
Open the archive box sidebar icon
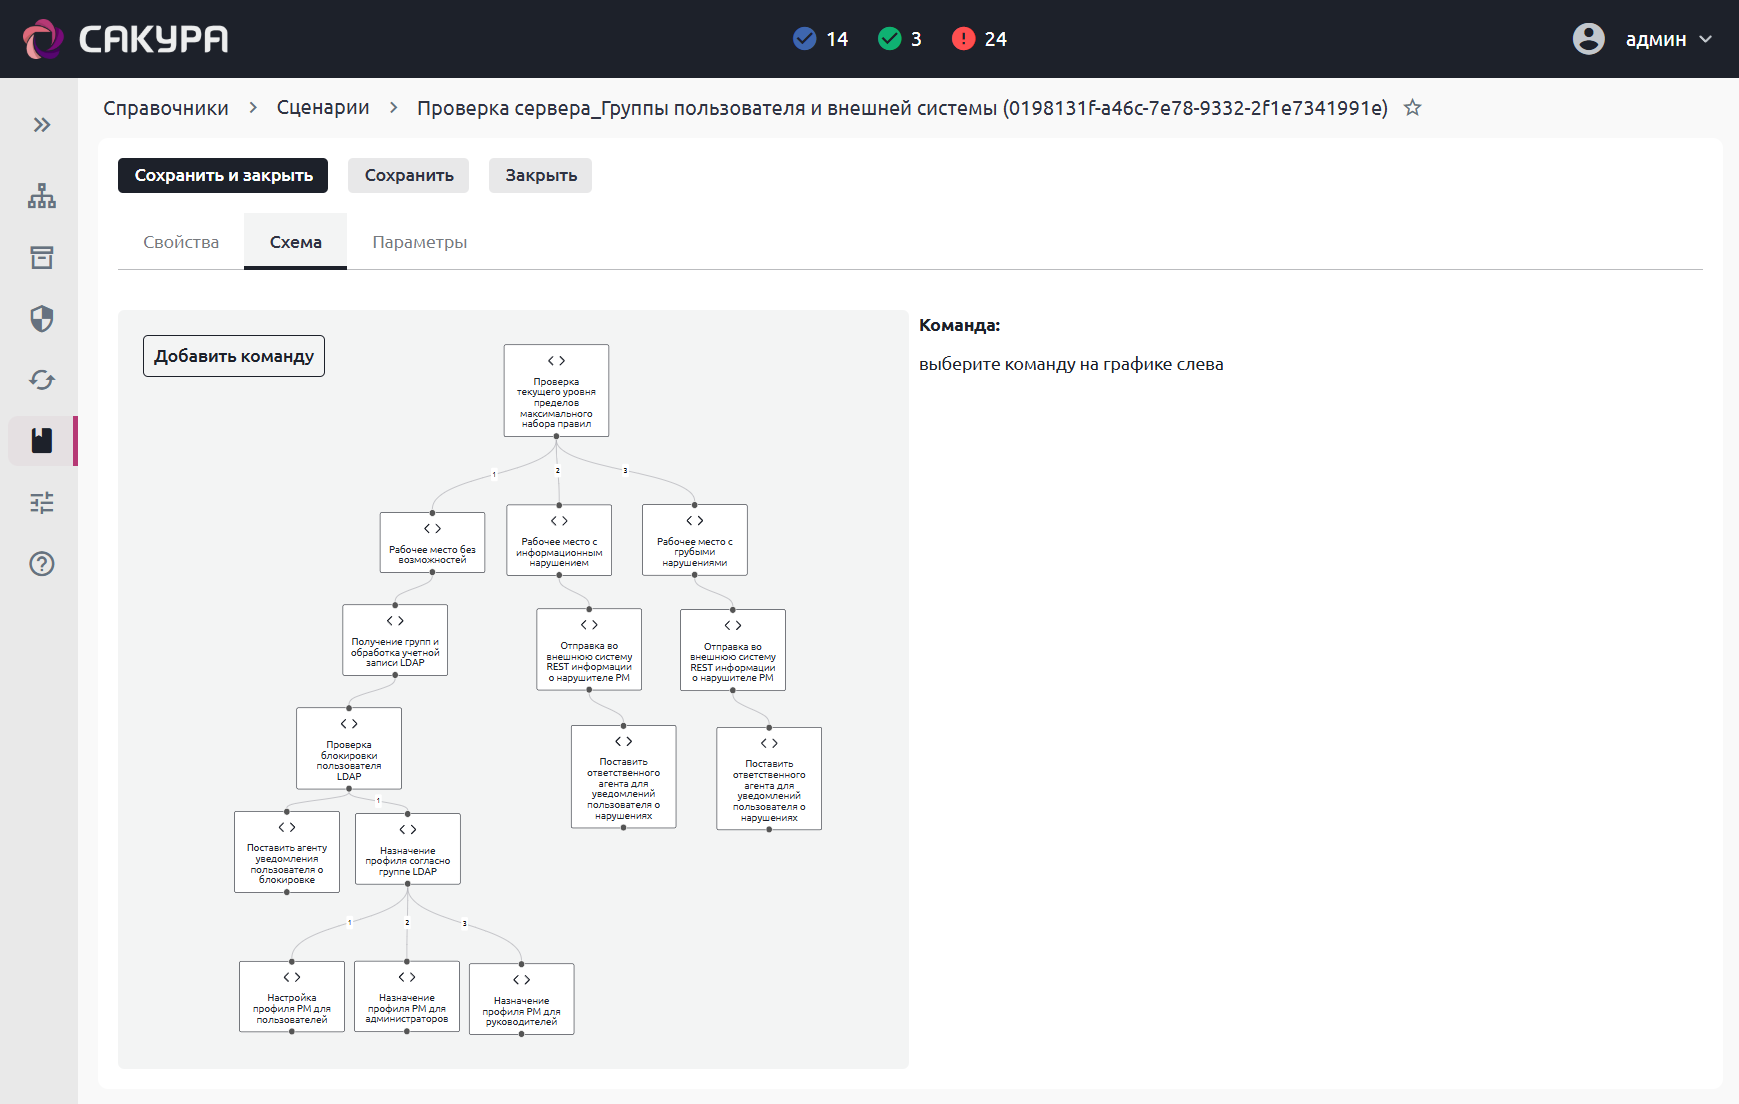[41, 257]
